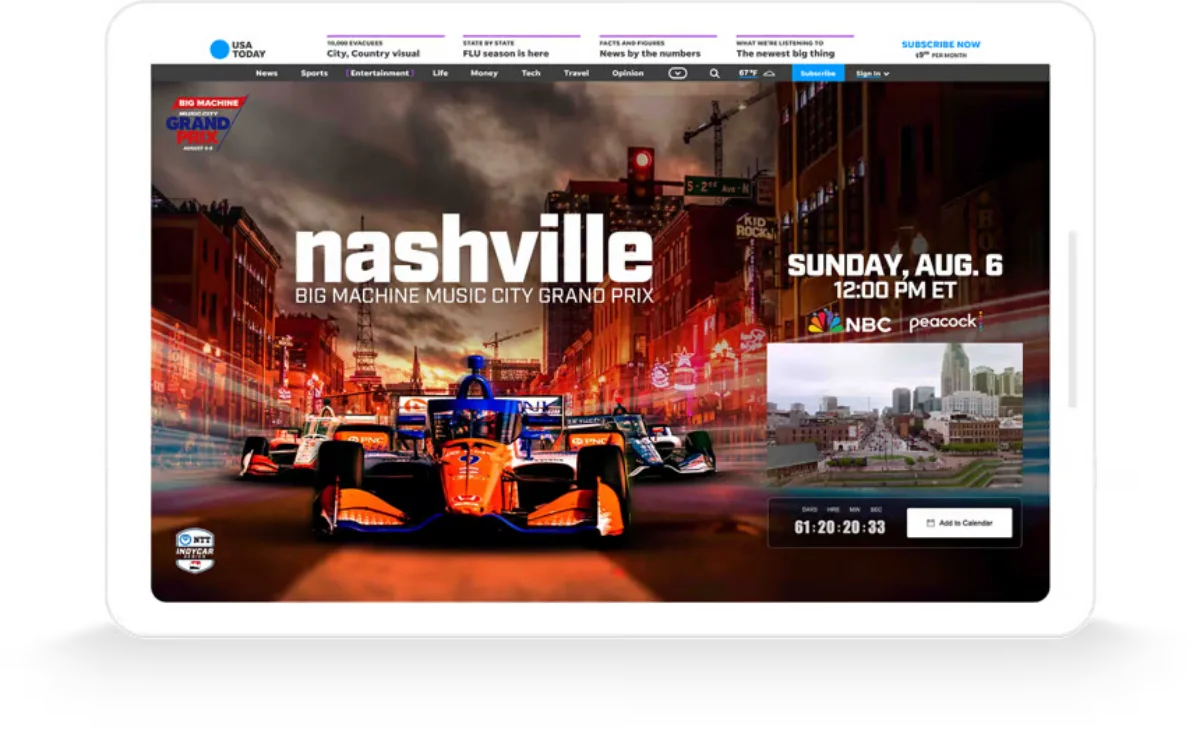Click the NTT IndyCar Series badge
Screen dimensions: 1200x730
pyautogui.click(x=194, y=550)
